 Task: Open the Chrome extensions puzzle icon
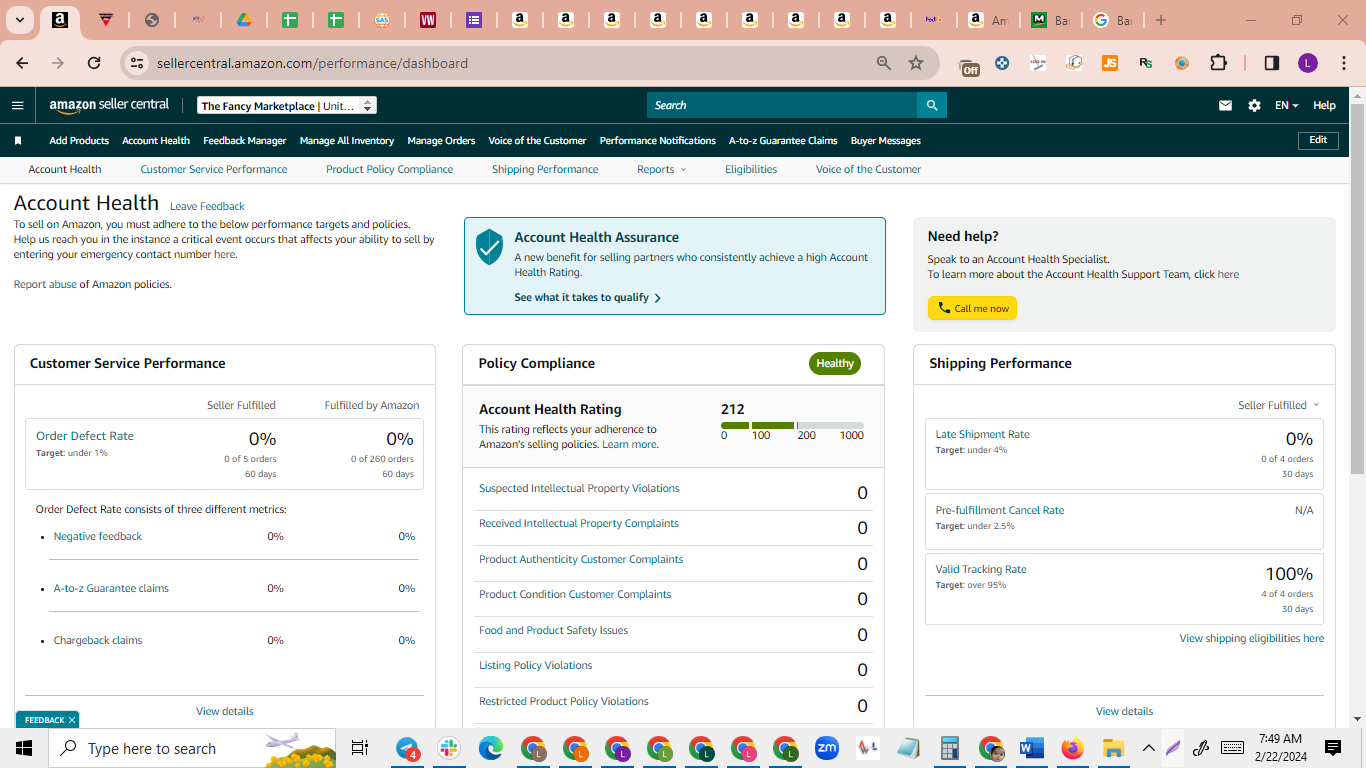coord(1218,63)
